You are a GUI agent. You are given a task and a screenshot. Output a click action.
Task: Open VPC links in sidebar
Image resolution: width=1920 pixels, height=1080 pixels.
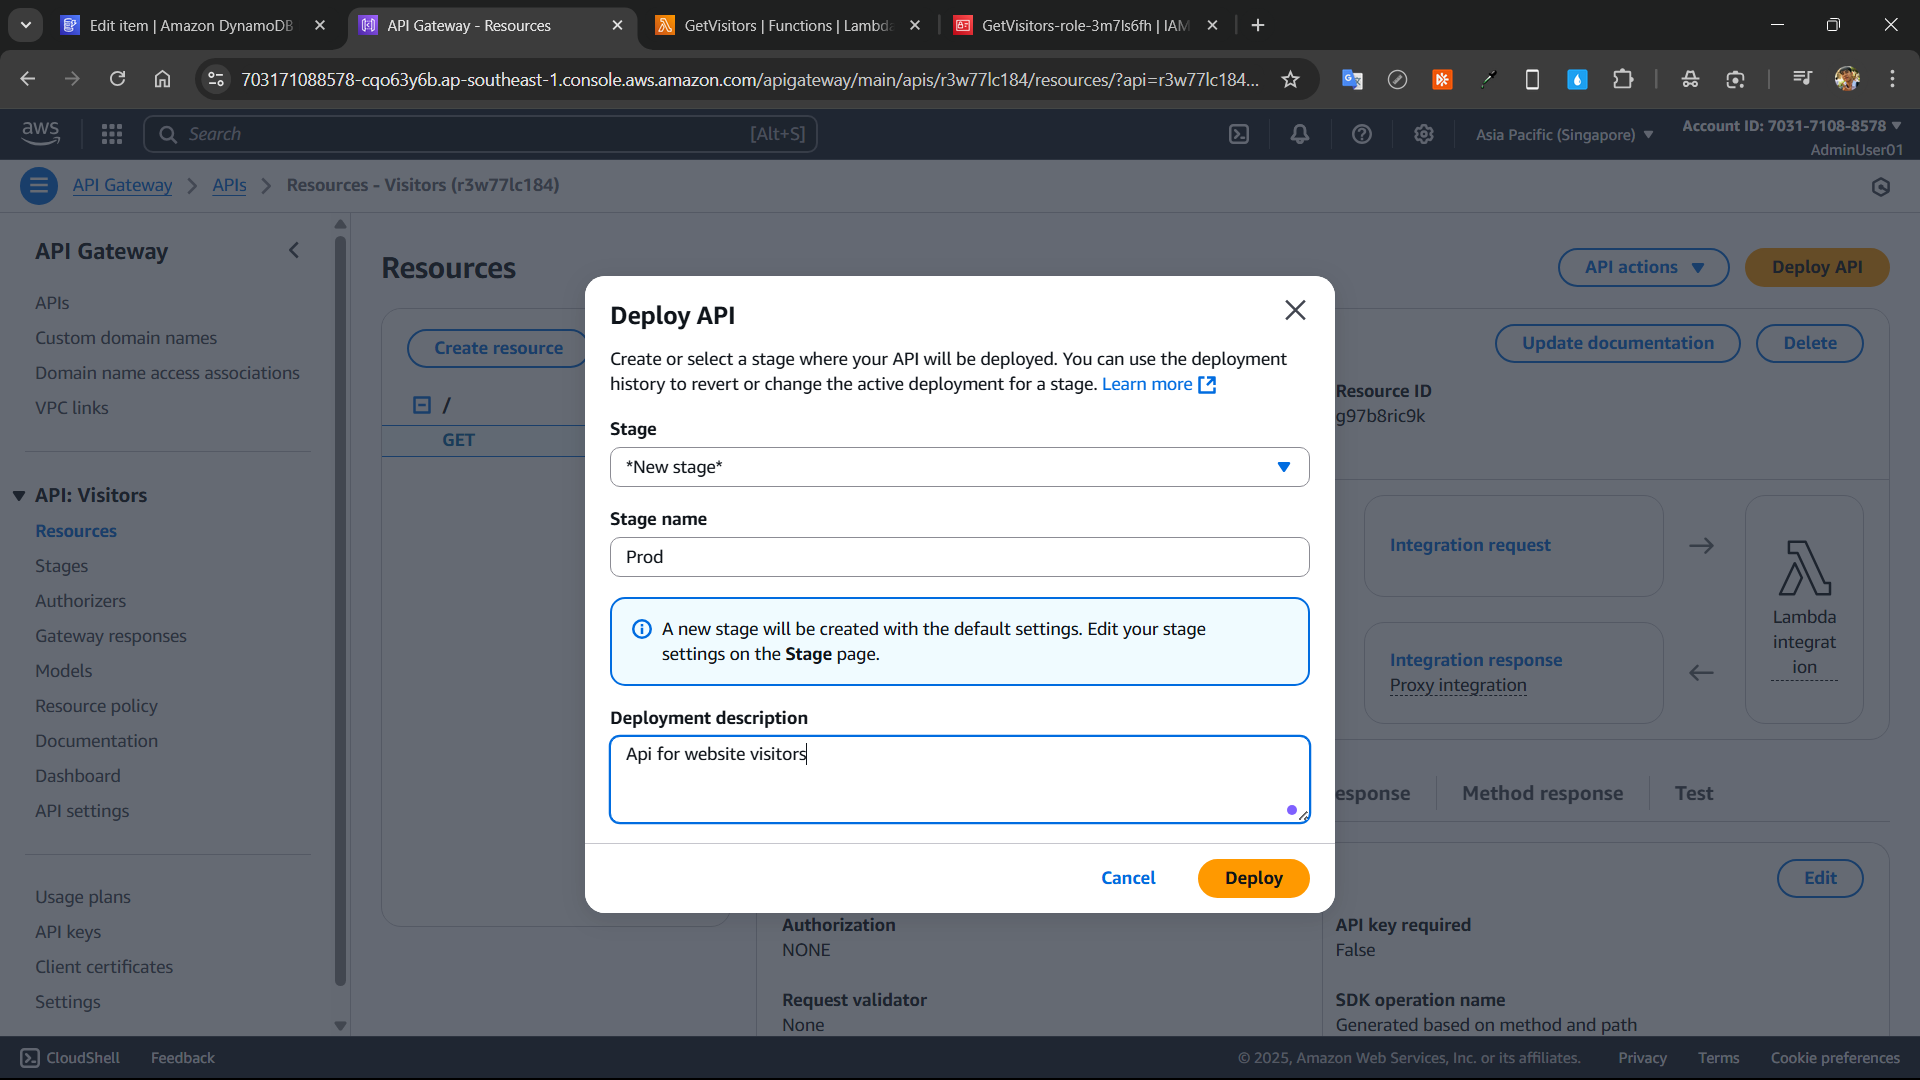point(72,408)
